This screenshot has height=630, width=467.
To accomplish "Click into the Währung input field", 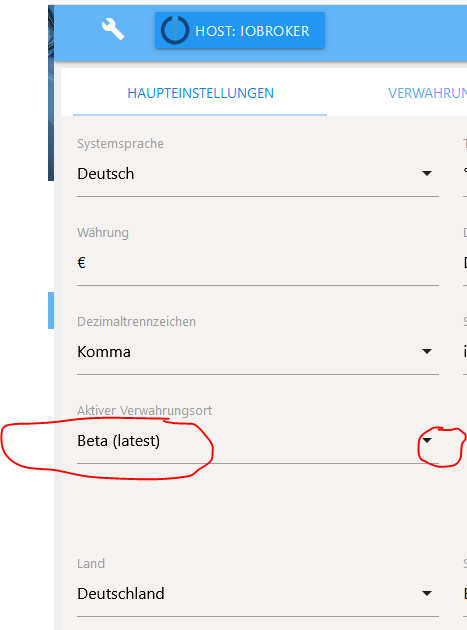I will 258,263.
